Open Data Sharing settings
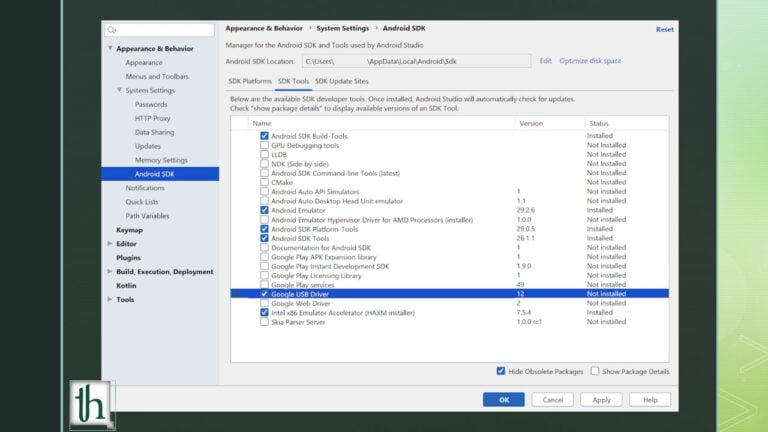 [154, 132]
